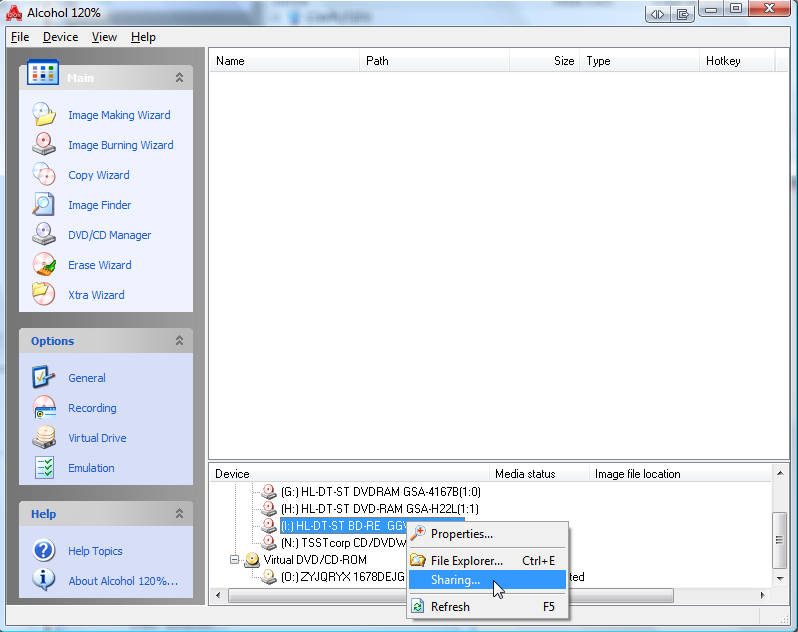Click device list horizontal scrollbar right arrow
The height and width of the screenshot is (632, 798).
point(762,595)
